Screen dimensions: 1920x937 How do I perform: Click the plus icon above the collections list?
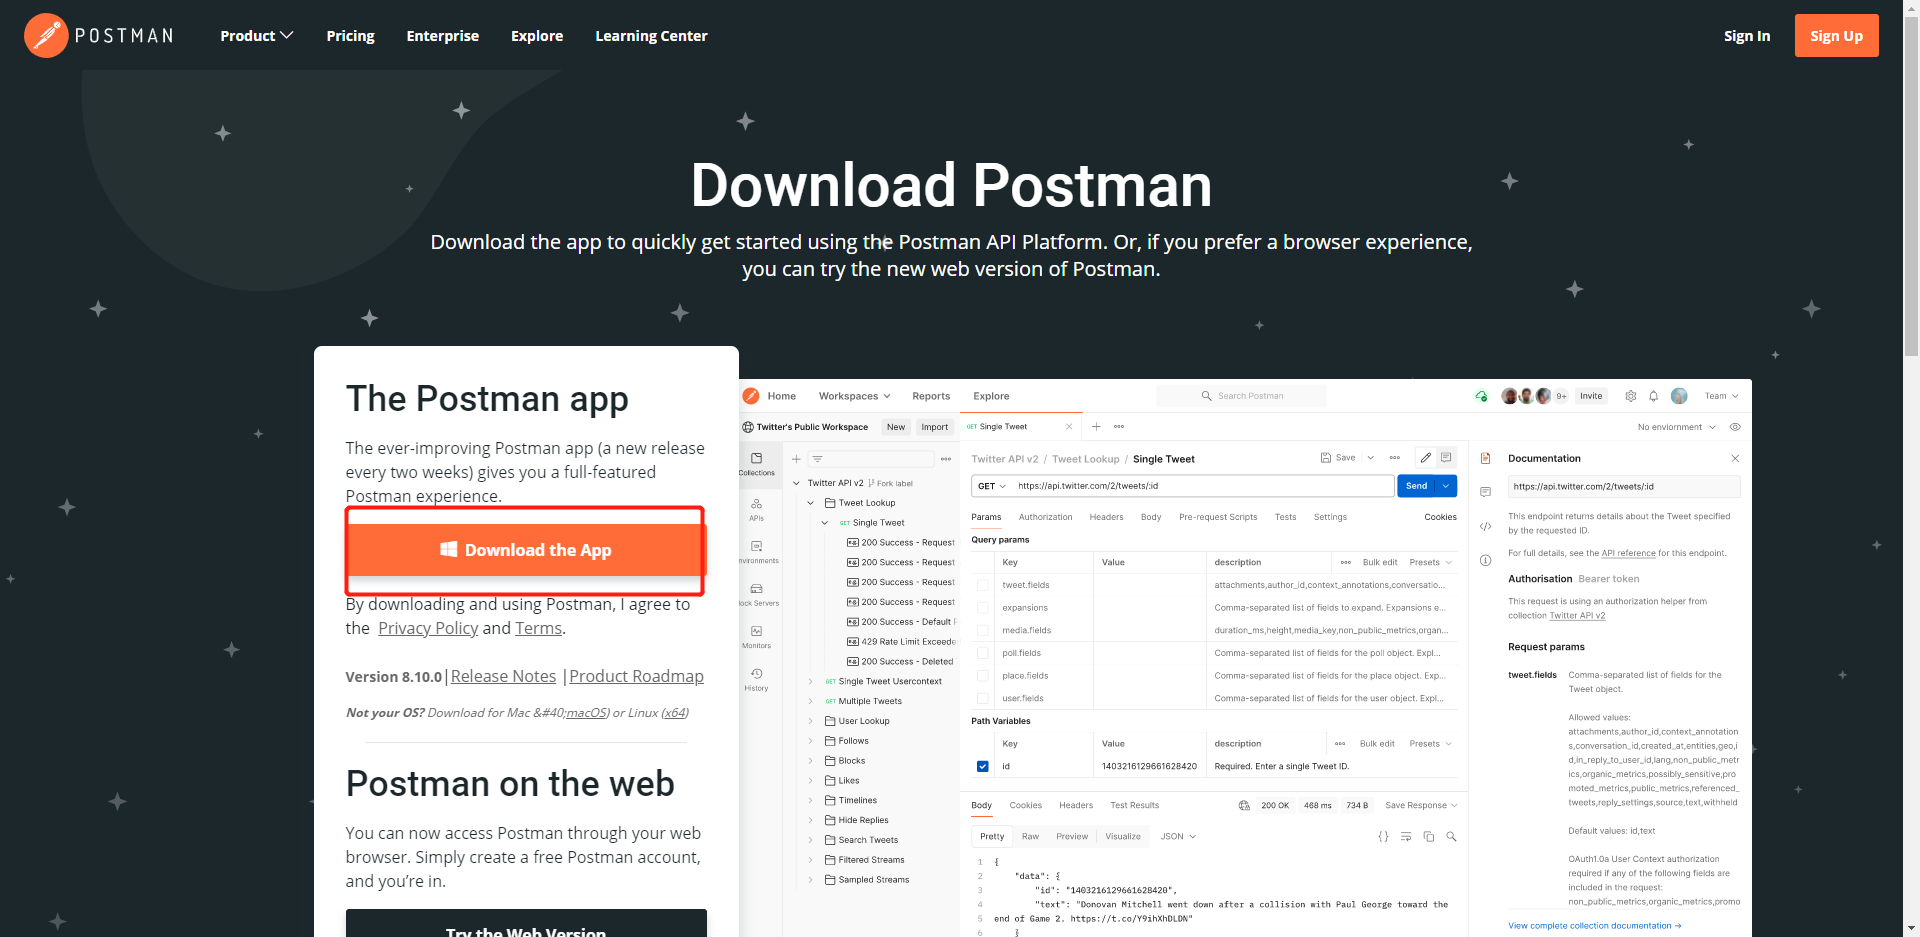pos(796,459)
